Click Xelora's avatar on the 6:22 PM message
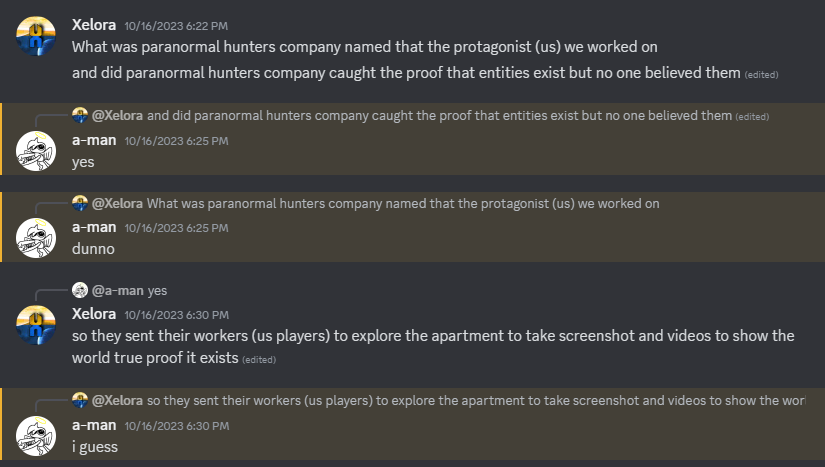 click(x=36, y=37)
